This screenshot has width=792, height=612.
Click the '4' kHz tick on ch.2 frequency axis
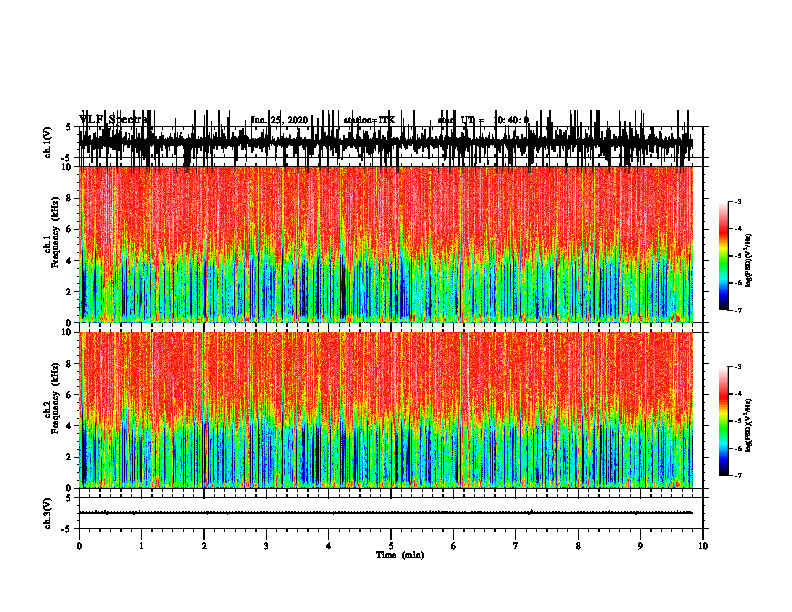tap(69, 426)
